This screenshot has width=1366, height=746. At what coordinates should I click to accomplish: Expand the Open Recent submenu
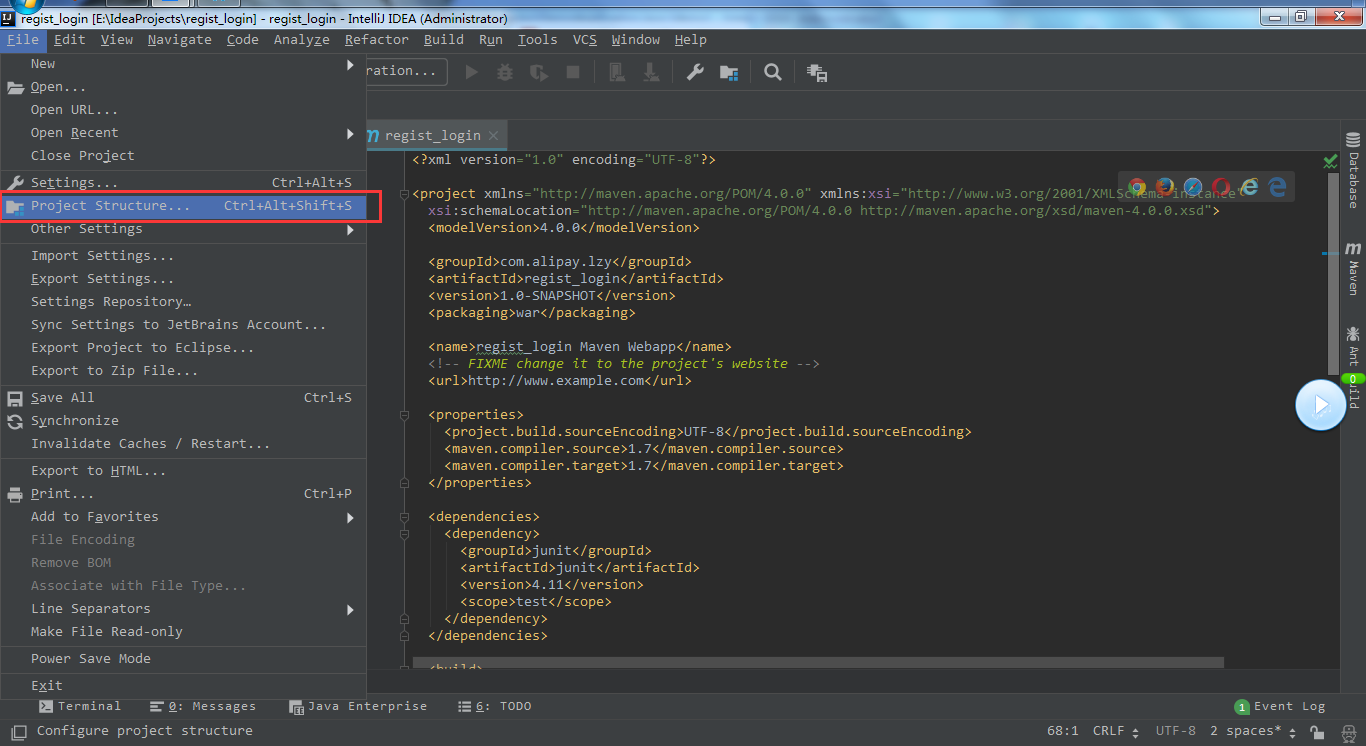(183, 132)
